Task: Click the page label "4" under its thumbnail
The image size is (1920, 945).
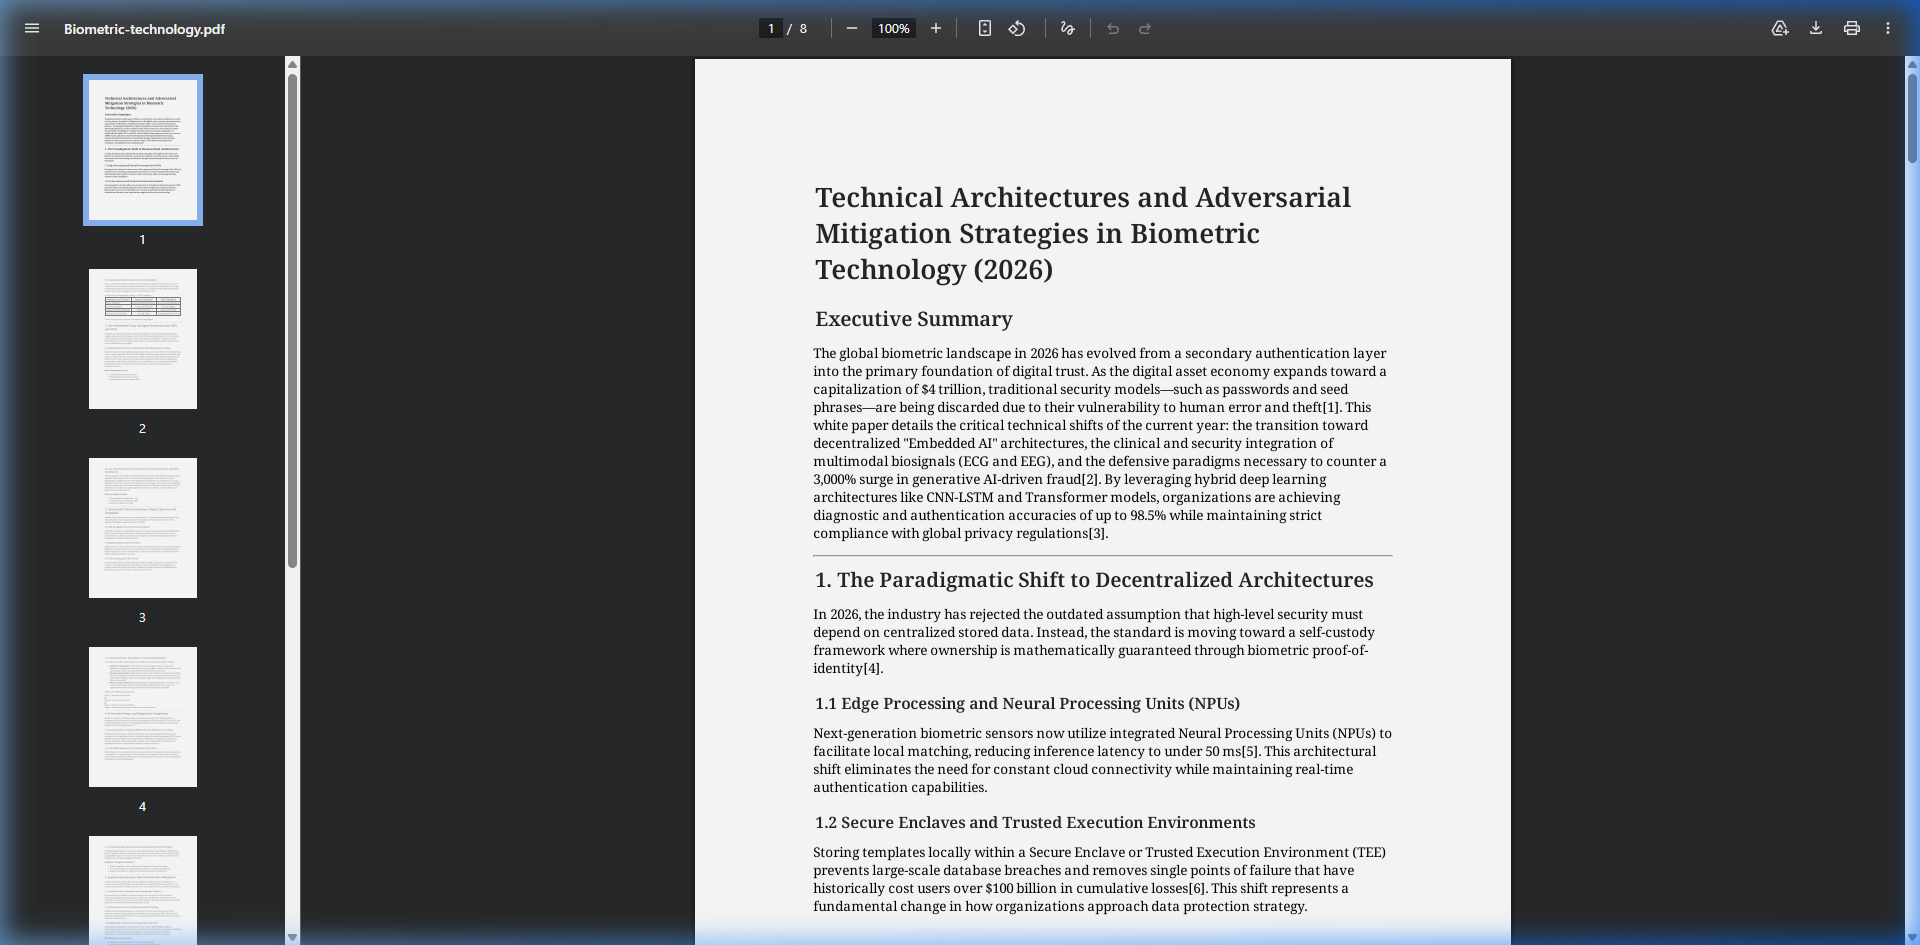Action: [142, 806]
